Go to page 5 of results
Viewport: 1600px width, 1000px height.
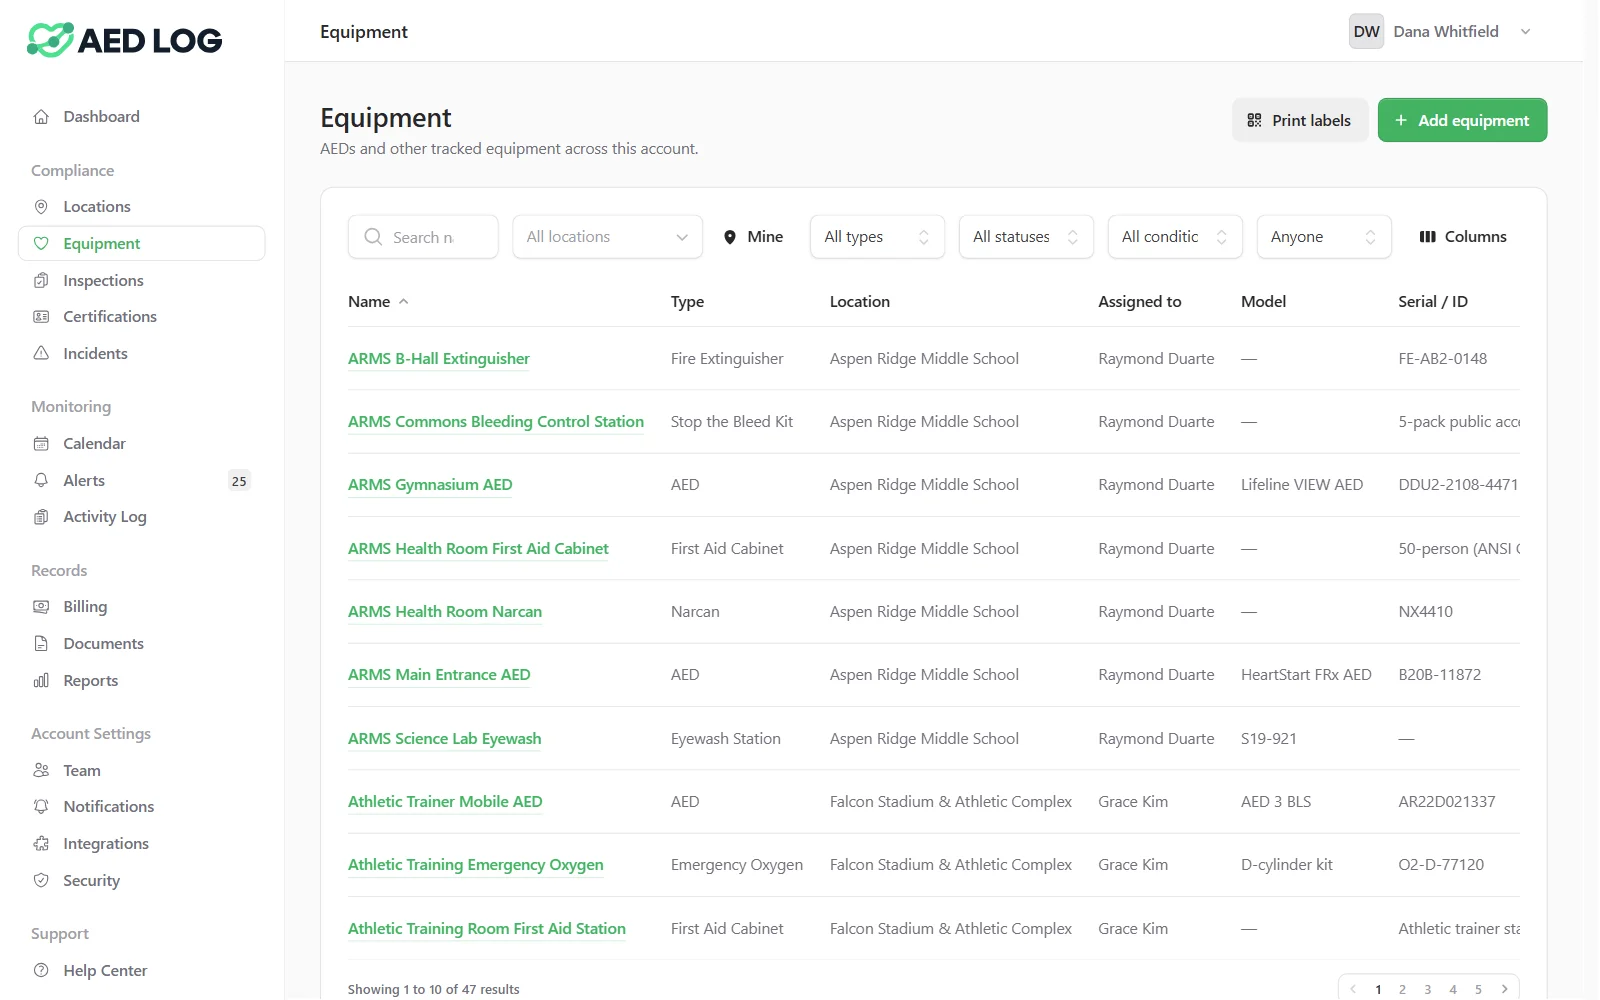(x=1478, y=989)
